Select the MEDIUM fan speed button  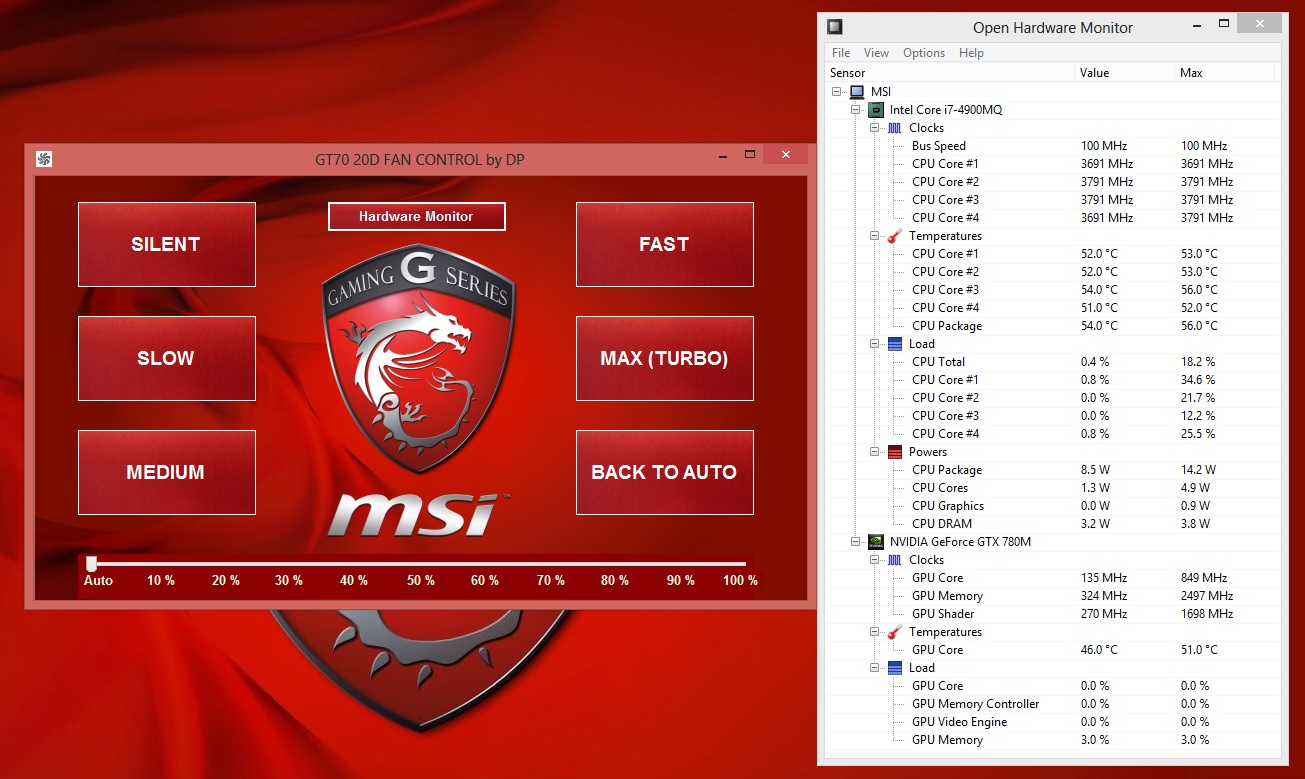167,472
